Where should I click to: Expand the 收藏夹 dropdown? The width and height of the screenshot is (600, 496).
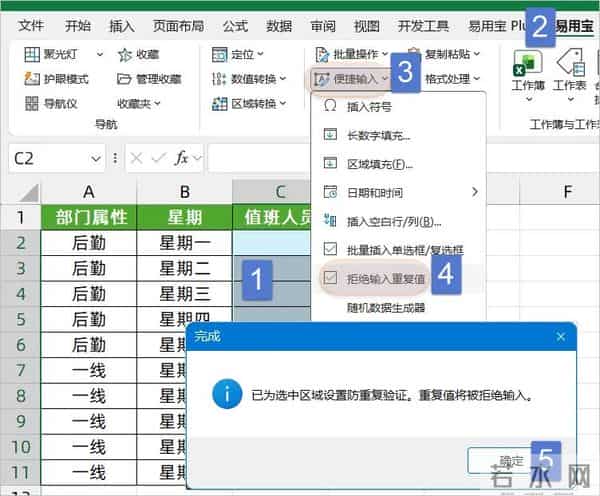pyautogui.click(x=139, y=103)
